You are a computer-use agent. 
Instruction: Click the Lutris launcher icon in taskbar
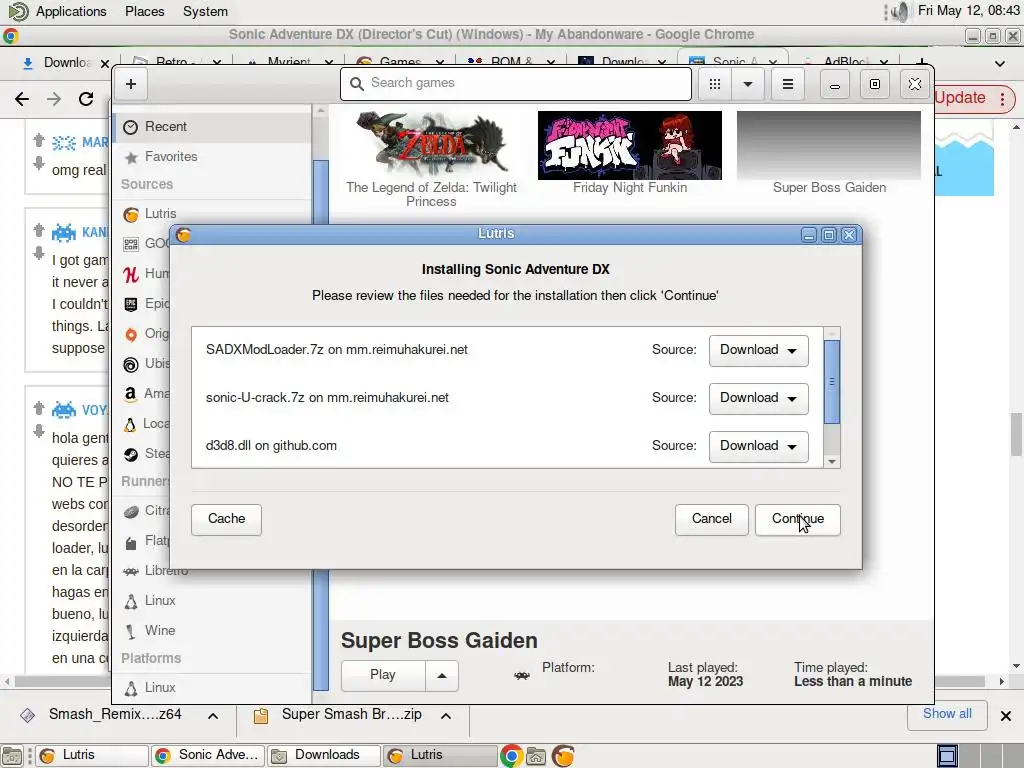click(563, 756)
